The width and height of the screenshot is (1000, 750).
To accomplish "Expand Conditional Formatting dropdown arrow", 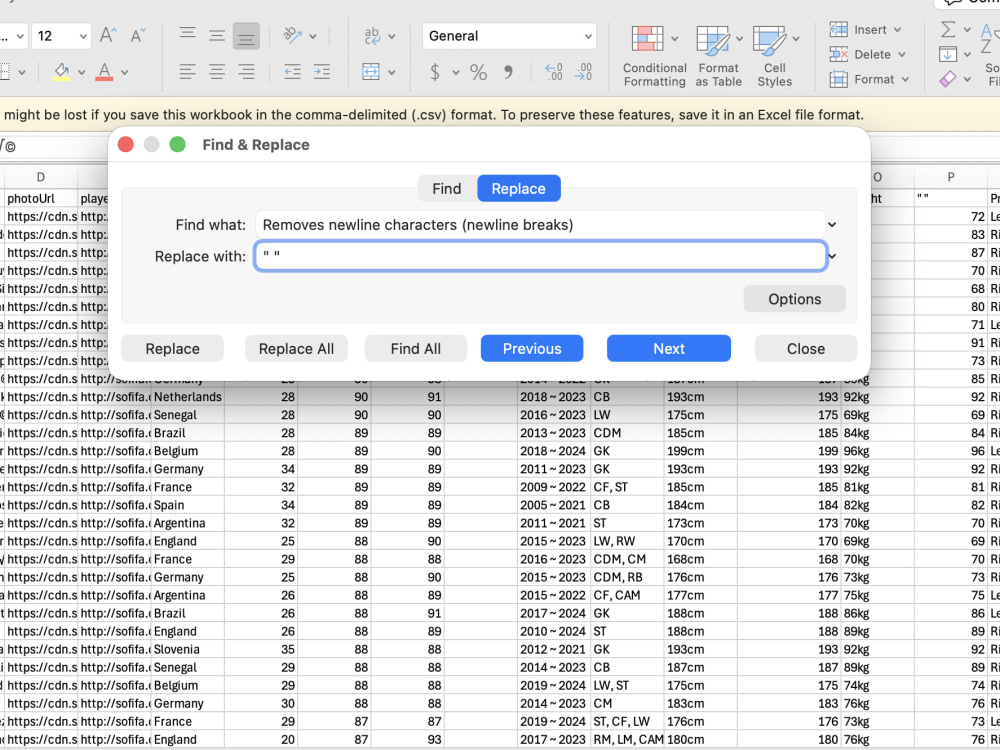I will (x=675, y=39).
